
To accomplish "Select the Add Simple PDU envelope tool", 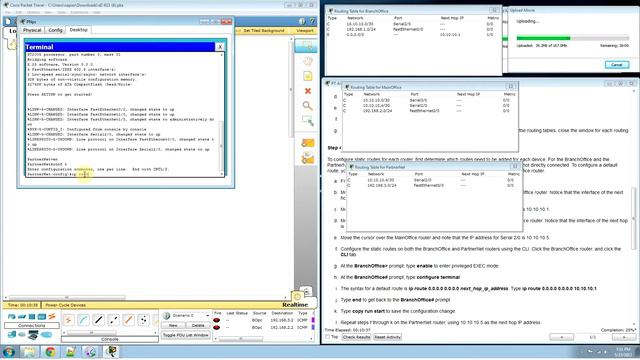I will [308, 143].
